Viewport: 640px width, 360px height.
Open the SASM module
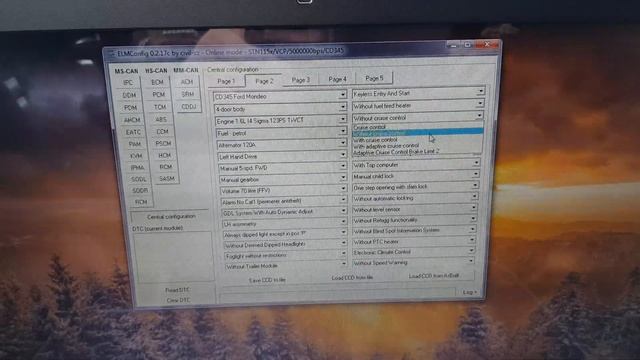[x=167, y=179]
